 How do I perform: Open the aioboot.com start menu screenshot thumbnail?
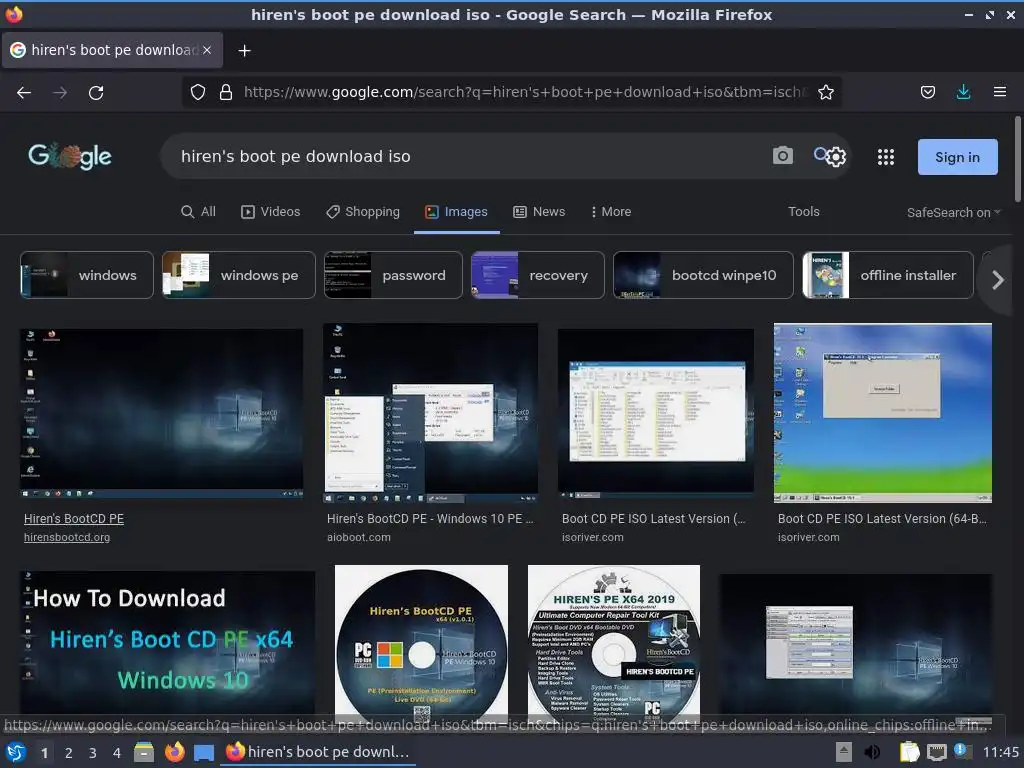coord(430,413)
